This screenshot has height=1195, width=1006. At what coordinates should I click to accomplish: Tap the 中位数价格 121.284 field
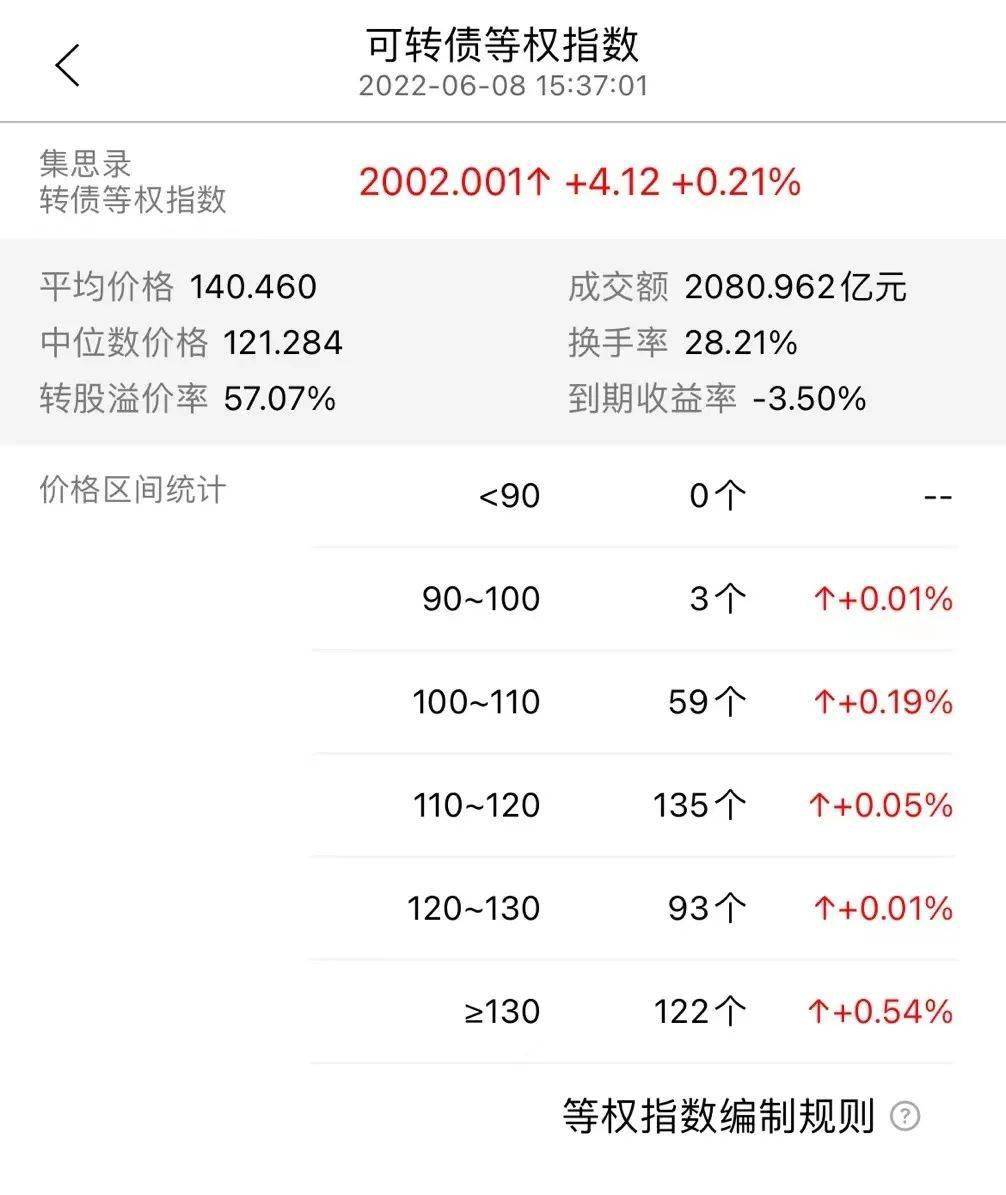coord(191,343)
